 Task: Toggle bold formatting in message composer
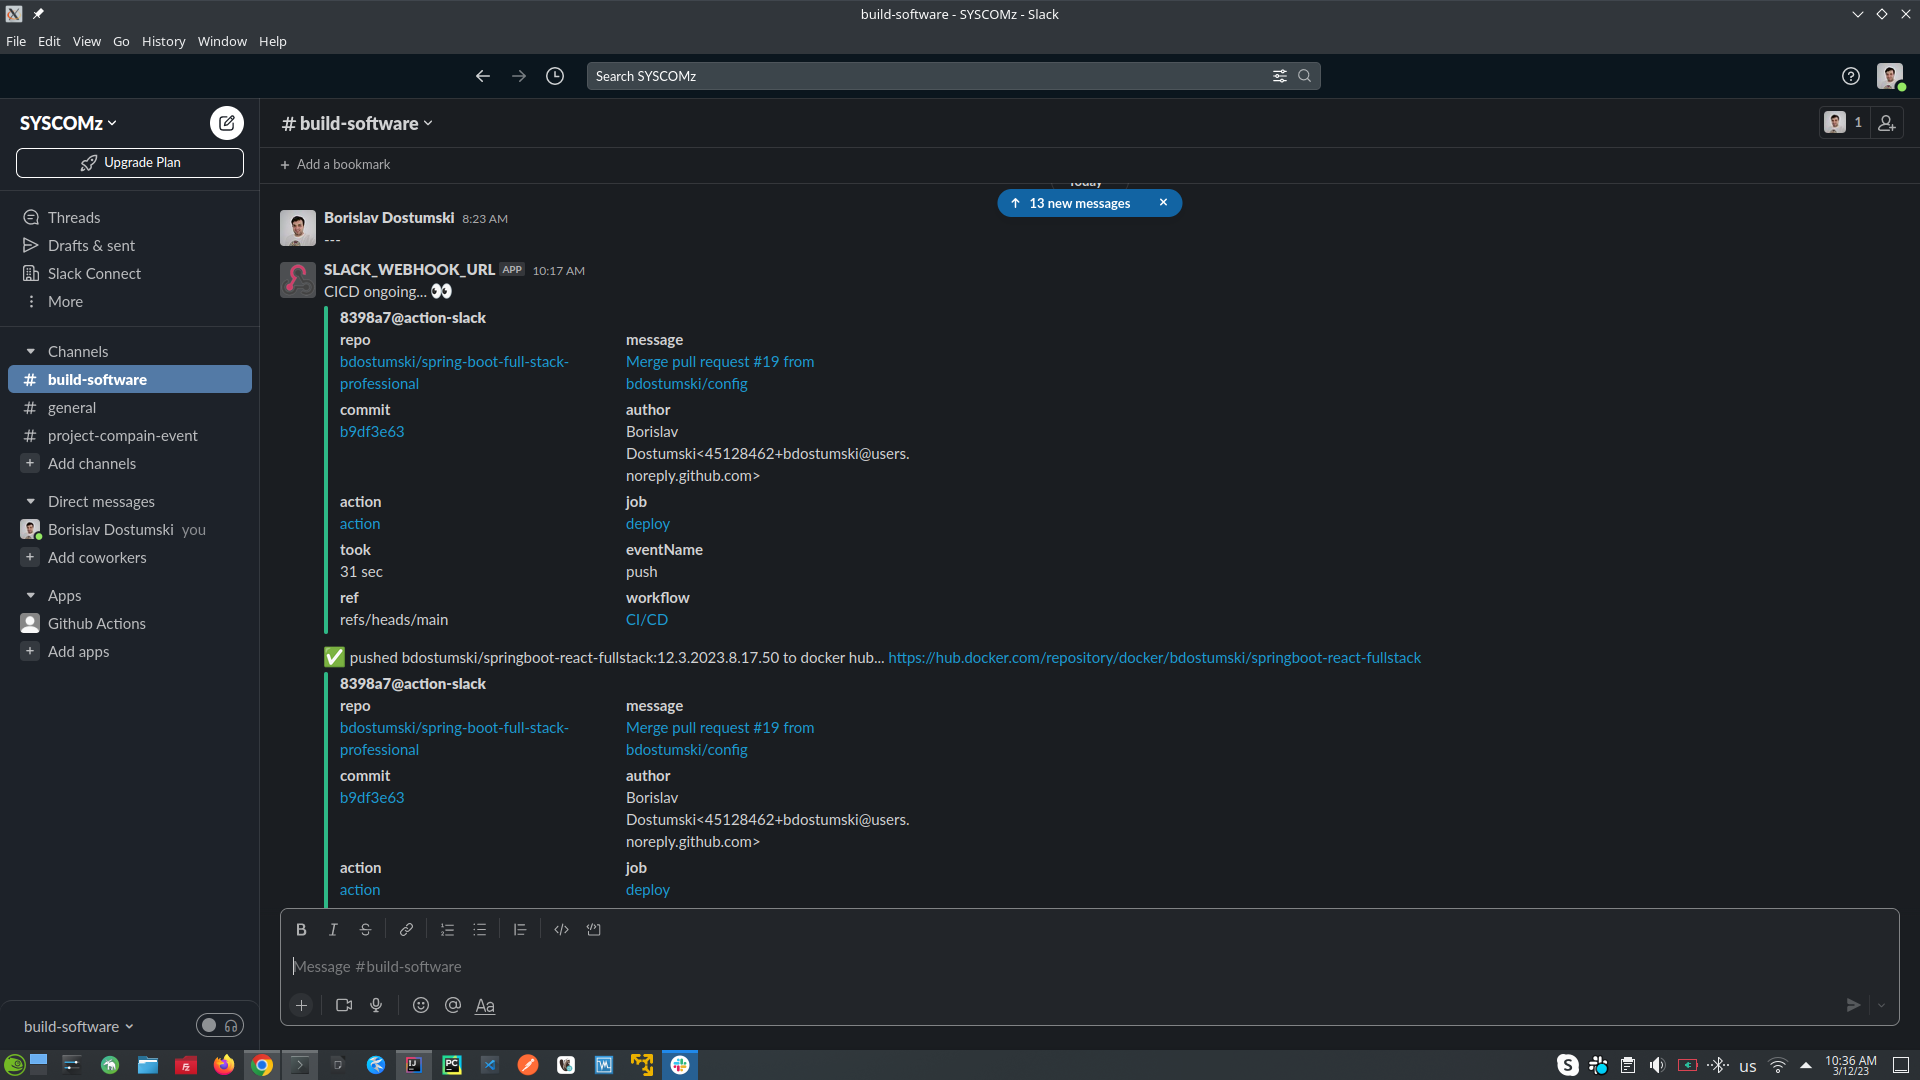(x=301, y=930)
